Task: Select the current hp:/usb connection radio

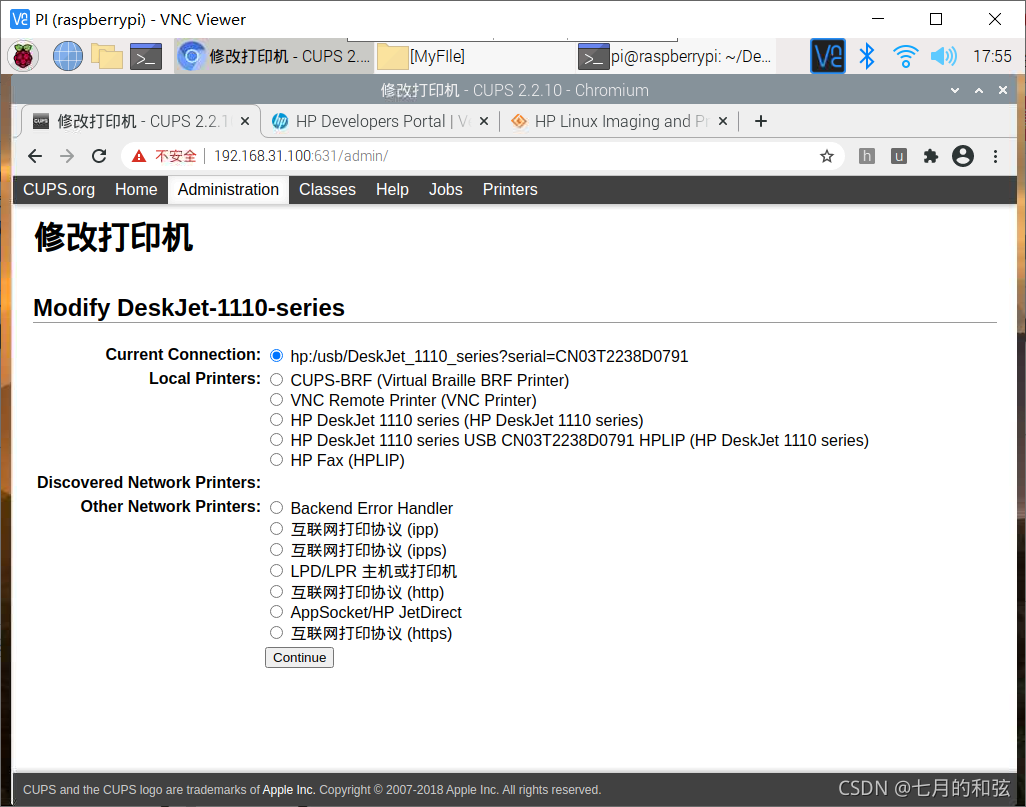Action: pyautogui.click(x=277, y=355)
